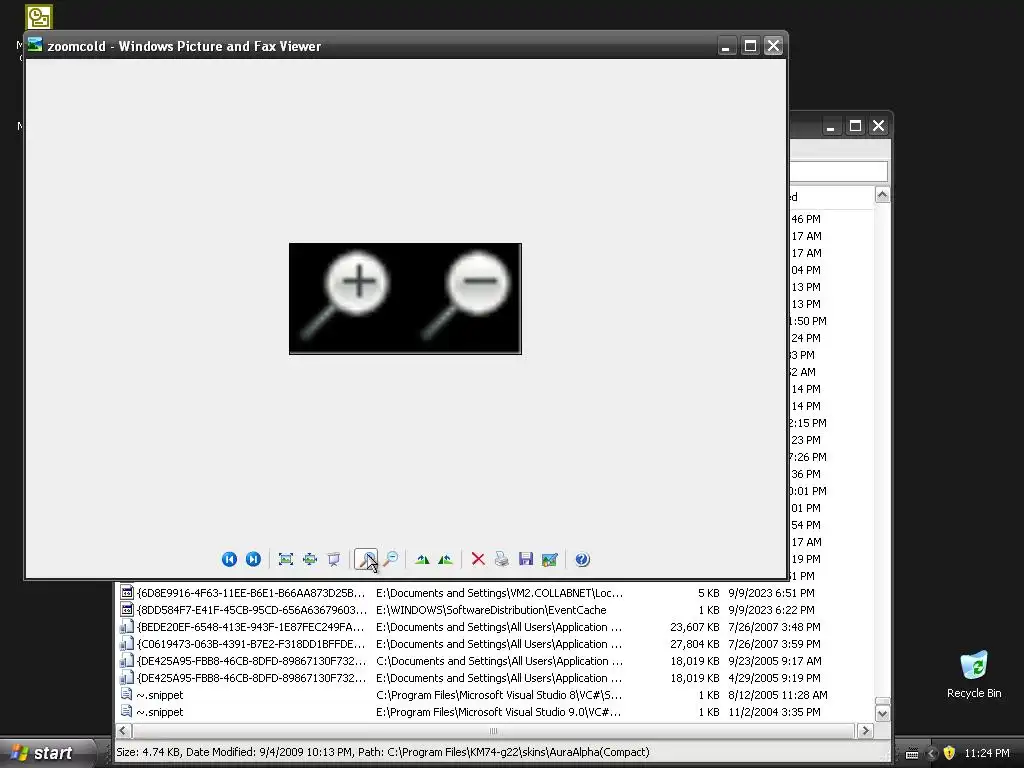Click the 11:24 PM taskbar clock
Image resolution: width=1024 pixels, height=768 pixels.
987,753
